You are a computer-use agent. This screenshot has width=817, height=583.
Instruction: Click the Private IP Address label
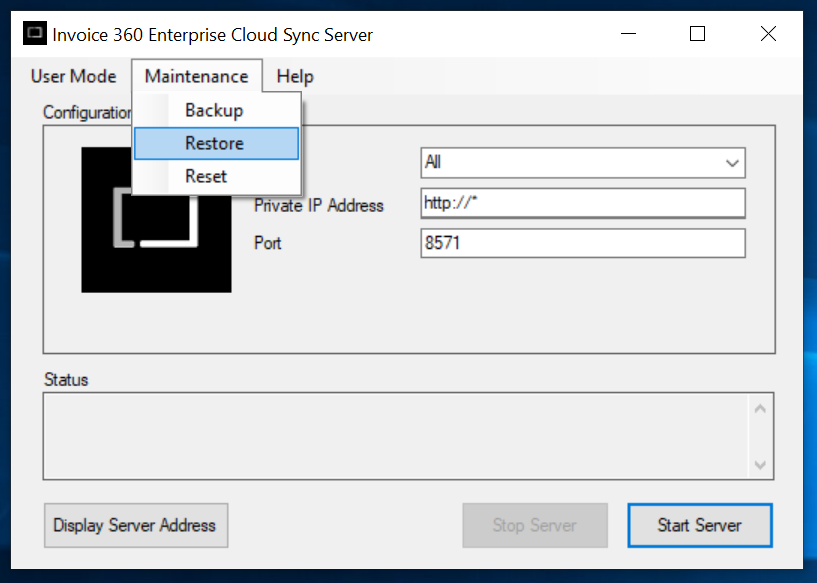click(318, 205)
